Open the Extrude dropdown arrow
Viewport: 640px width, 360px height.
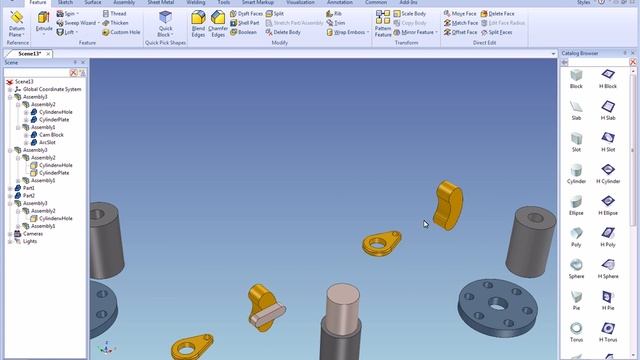44,34
